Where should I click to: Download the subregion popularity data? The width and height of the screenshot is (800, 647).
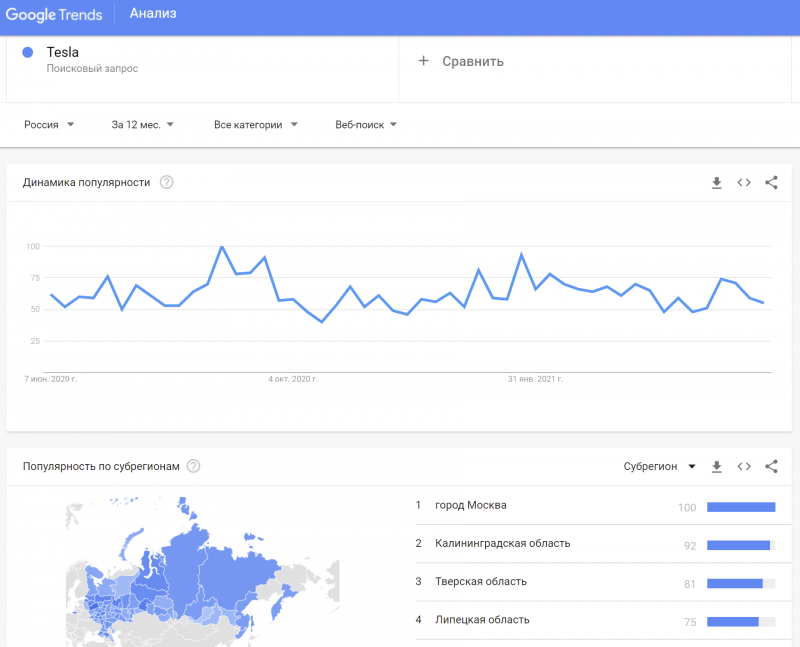[716, 466]
